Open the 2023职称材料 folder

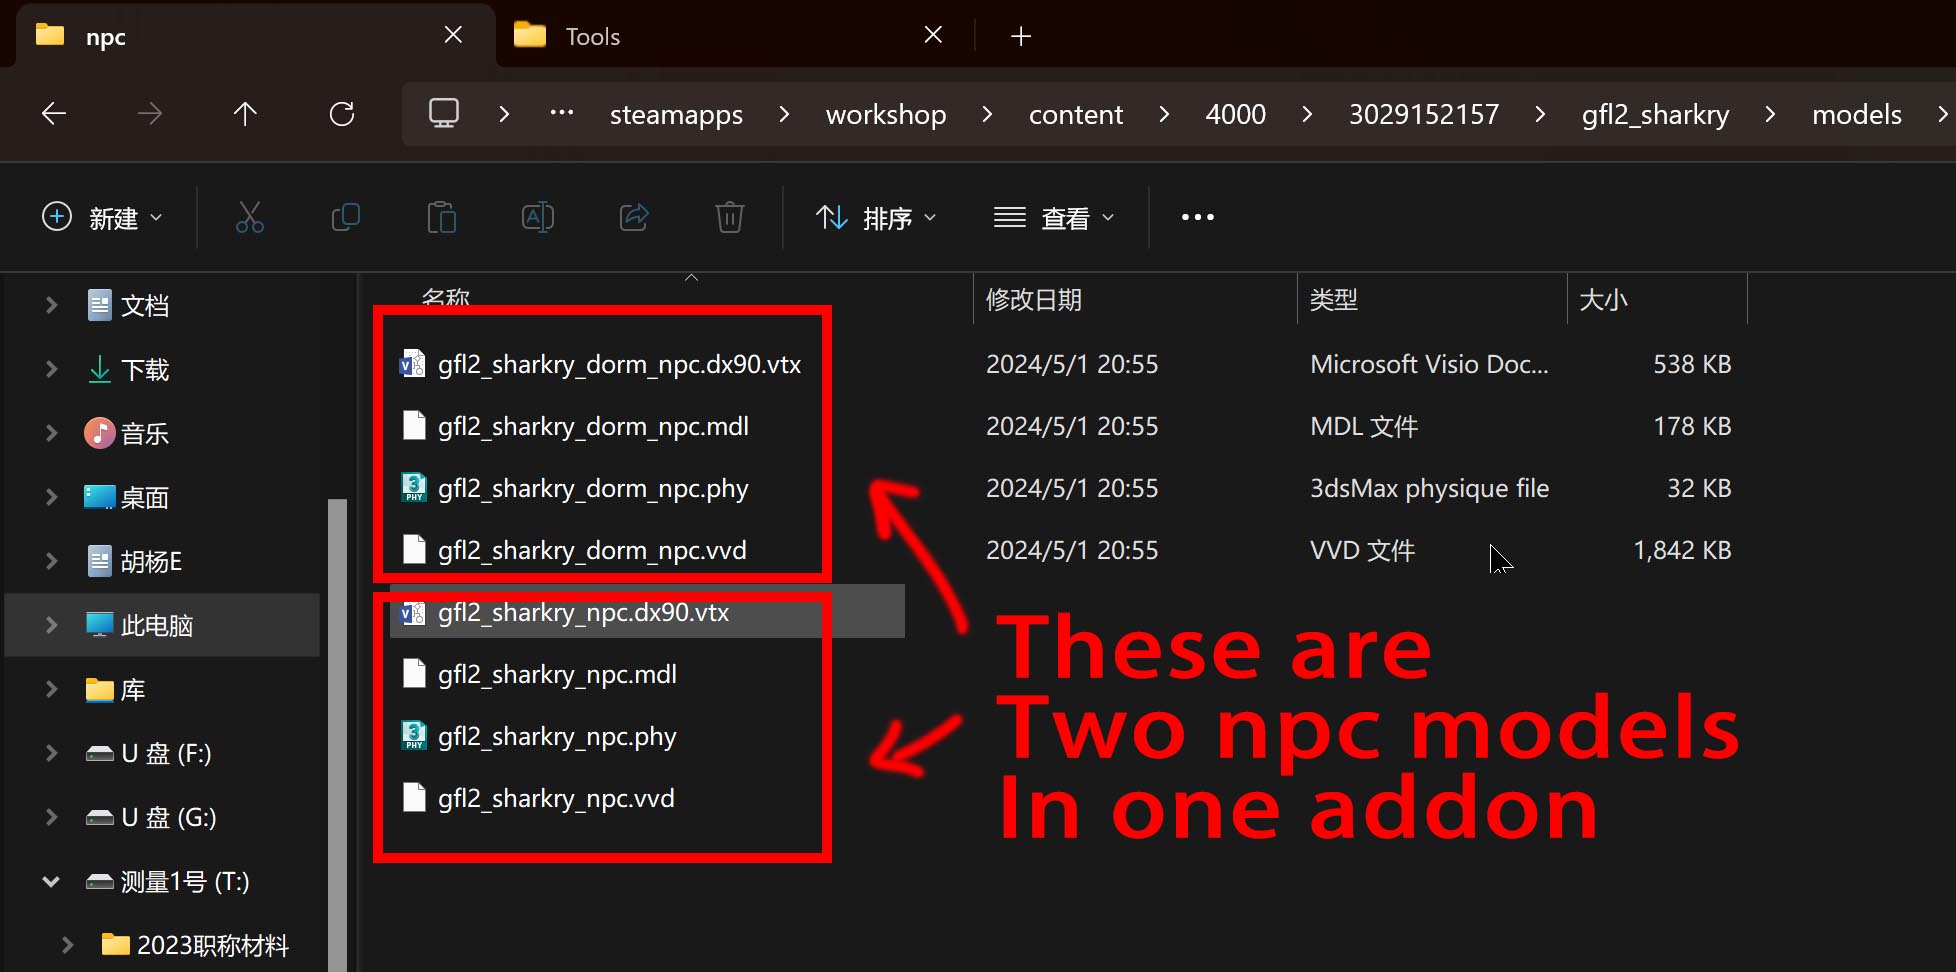[x=212, y=945]
